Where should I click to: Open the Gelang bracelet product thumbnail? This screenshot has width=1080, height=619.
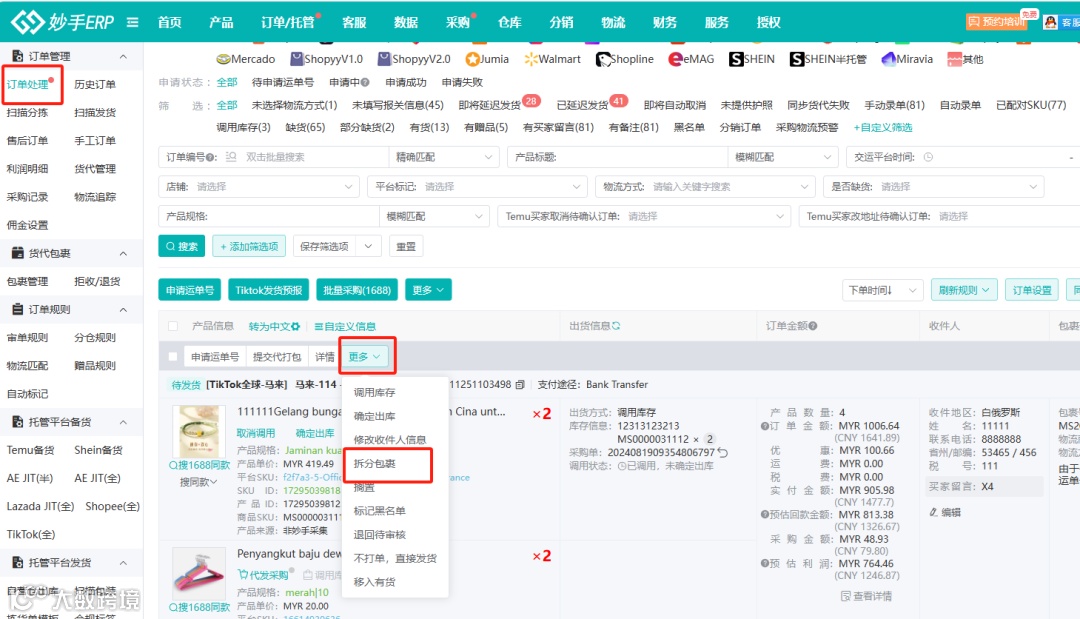coord(198,431)
